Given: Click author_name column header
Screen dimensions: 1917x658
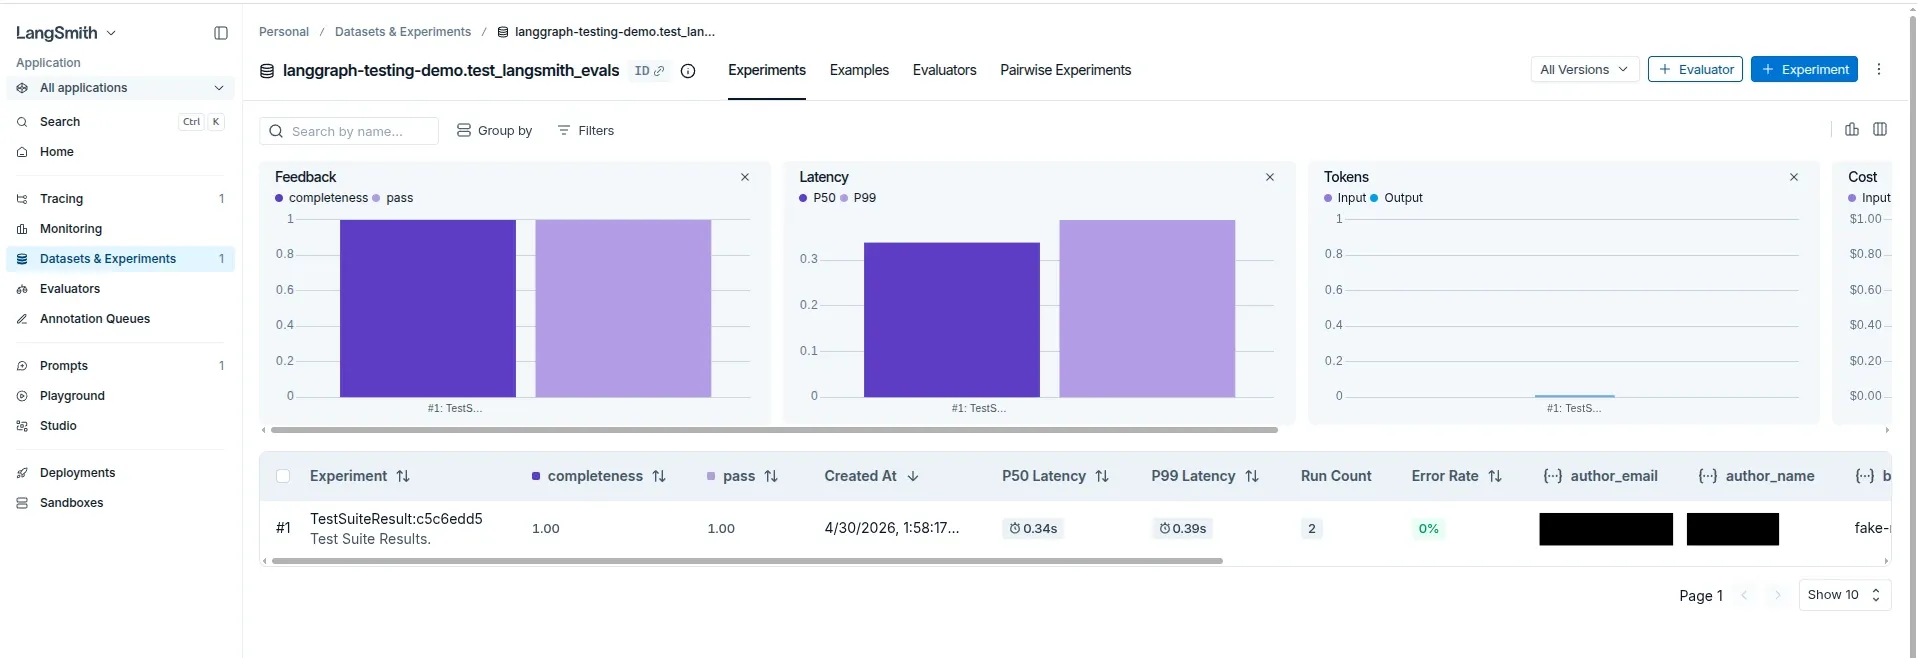Looking at the screenshot, I should click(x=1757, y=477).
